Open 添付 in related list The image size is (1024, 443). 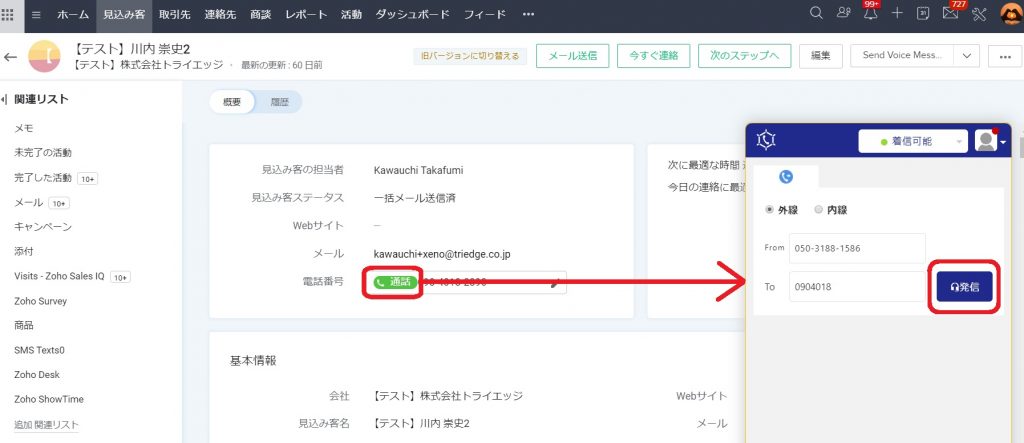24,252
